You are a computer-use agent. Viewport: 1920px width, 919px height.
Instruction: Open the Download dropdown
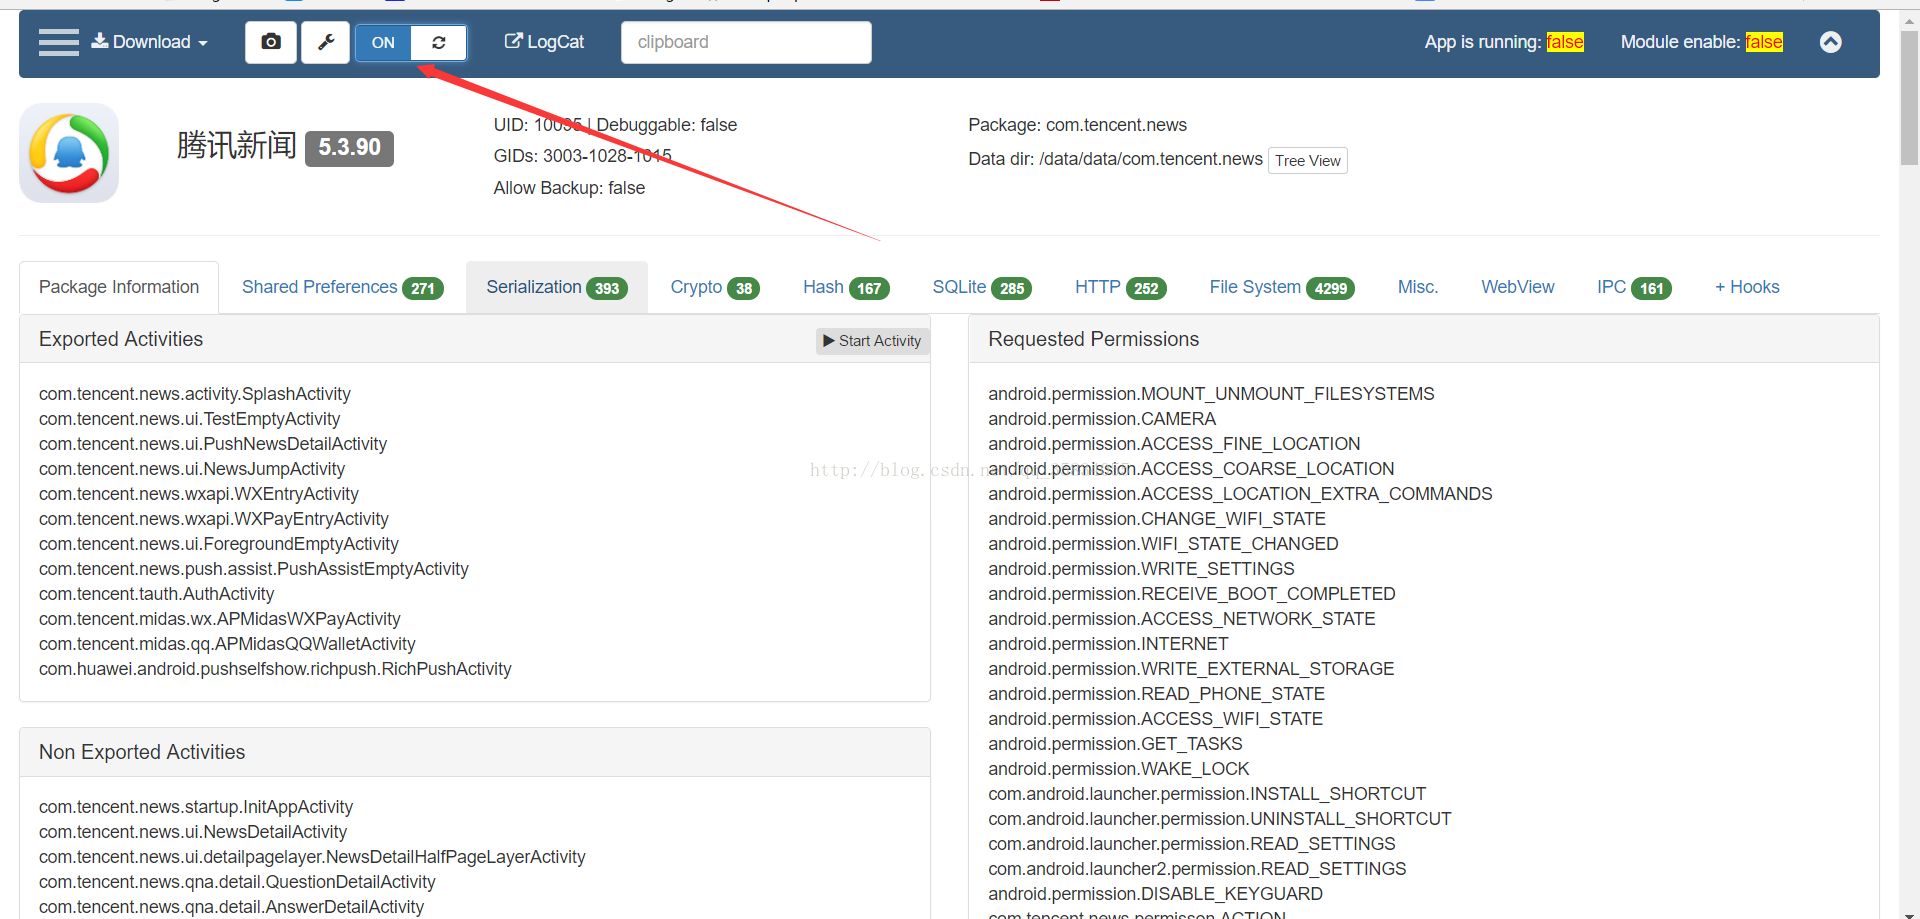pyautogui.click(x=150, y=42)
